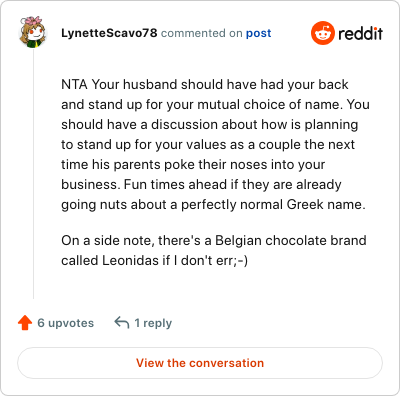Screen dimensions: 400x396
Task: Click the View the conversation button
Action: click(x=200, y=363)
